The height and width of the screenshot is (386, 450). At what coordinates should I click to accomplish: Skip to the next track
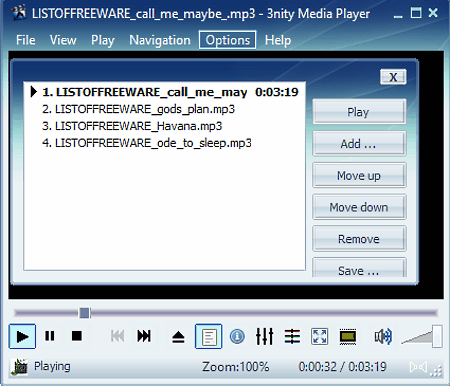click(x=144, y=336)
